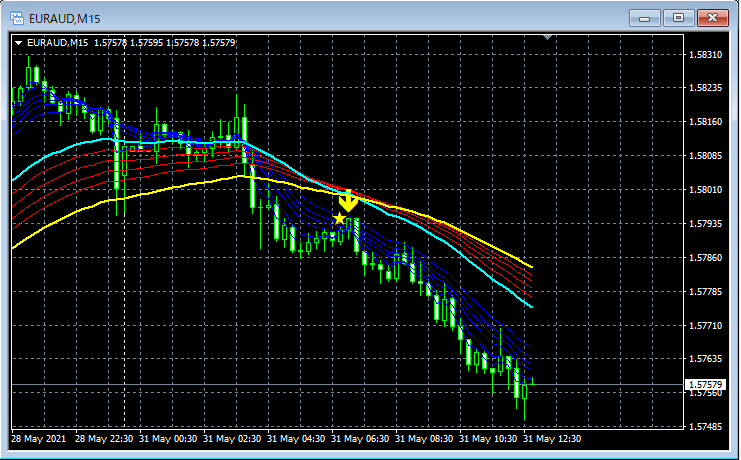Click the yellow down arrow sell signal
Screen dimensions: 741x460
pos(348,201)
